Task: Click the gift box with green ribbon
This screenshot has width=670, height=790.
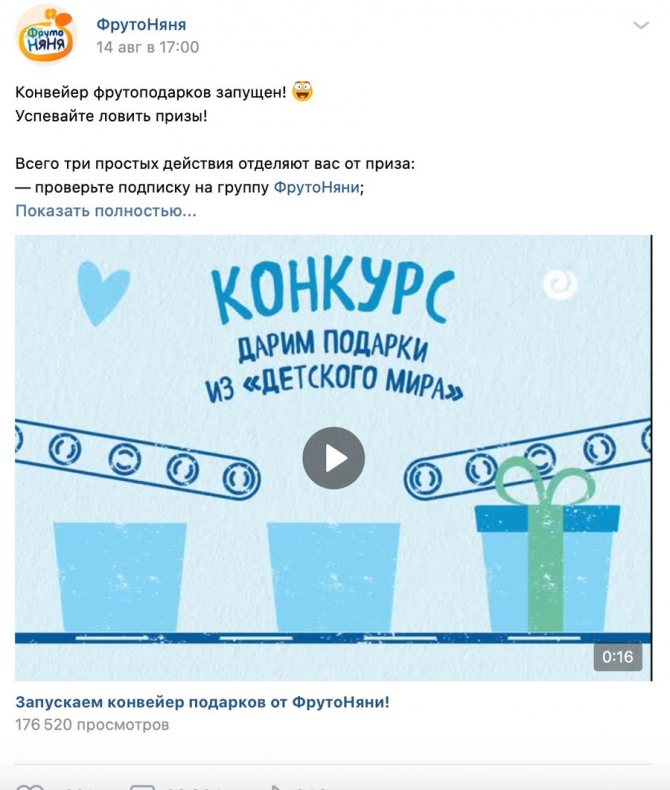Action: (x=548, y=544)
